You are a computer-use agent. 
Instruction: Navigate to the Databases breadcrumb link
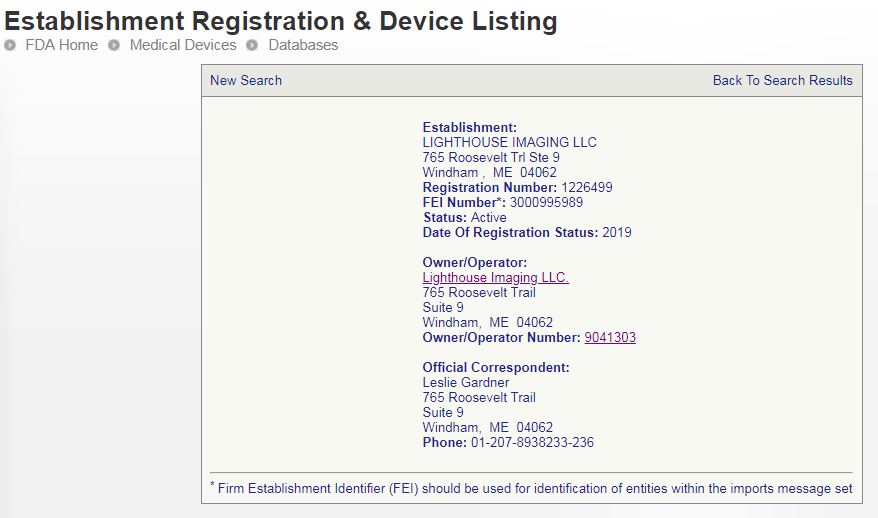click(303, 45)
